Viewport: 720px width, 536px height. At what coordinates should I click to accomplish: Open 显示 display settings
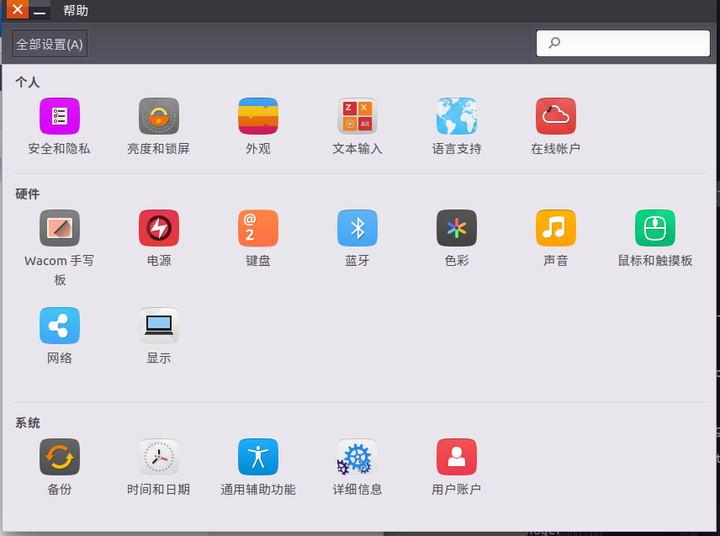point(159,326)
